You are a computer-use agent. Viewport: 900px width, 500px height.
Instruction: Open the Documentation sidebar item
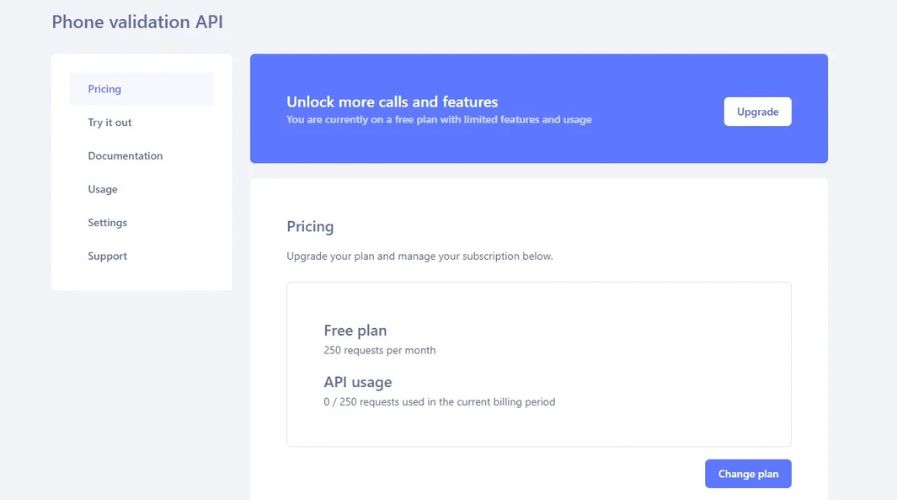click(125, 156)
